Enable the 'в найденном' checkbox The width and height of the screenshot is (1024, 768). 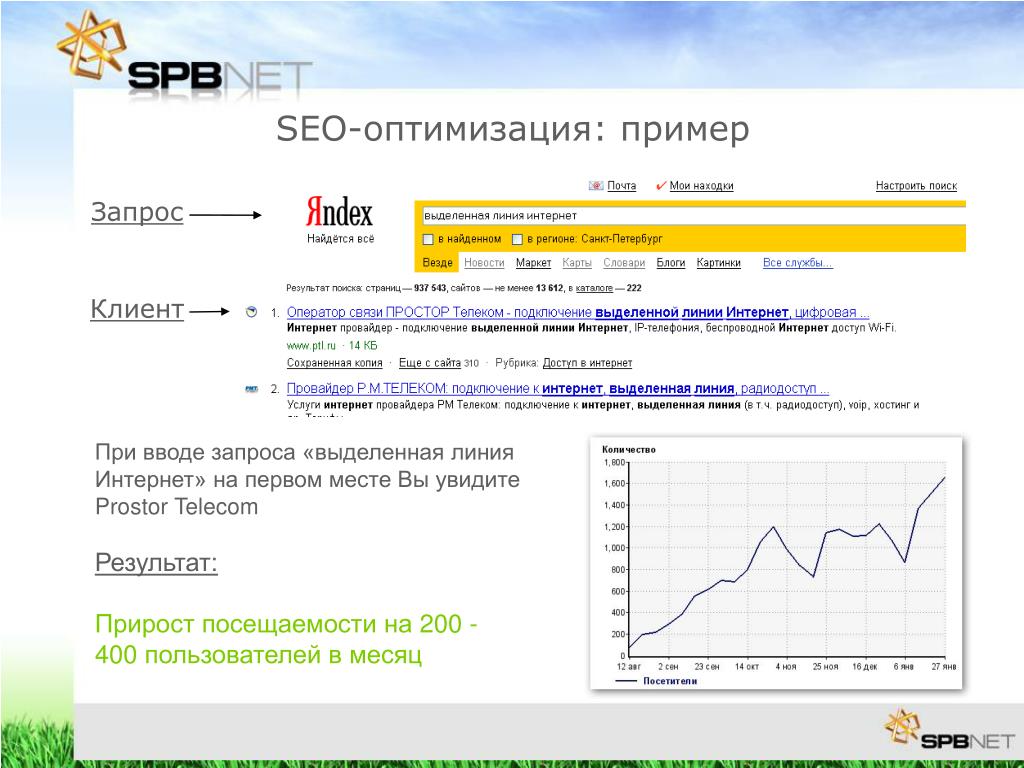(428, 240)
